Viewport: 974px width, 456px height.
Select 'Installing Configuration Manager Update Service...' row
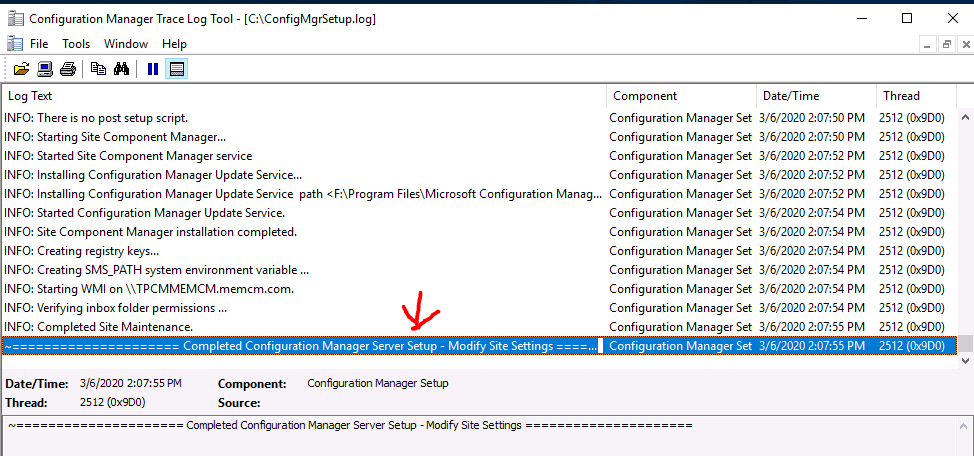pyautogui.click(x=479, y=175)
